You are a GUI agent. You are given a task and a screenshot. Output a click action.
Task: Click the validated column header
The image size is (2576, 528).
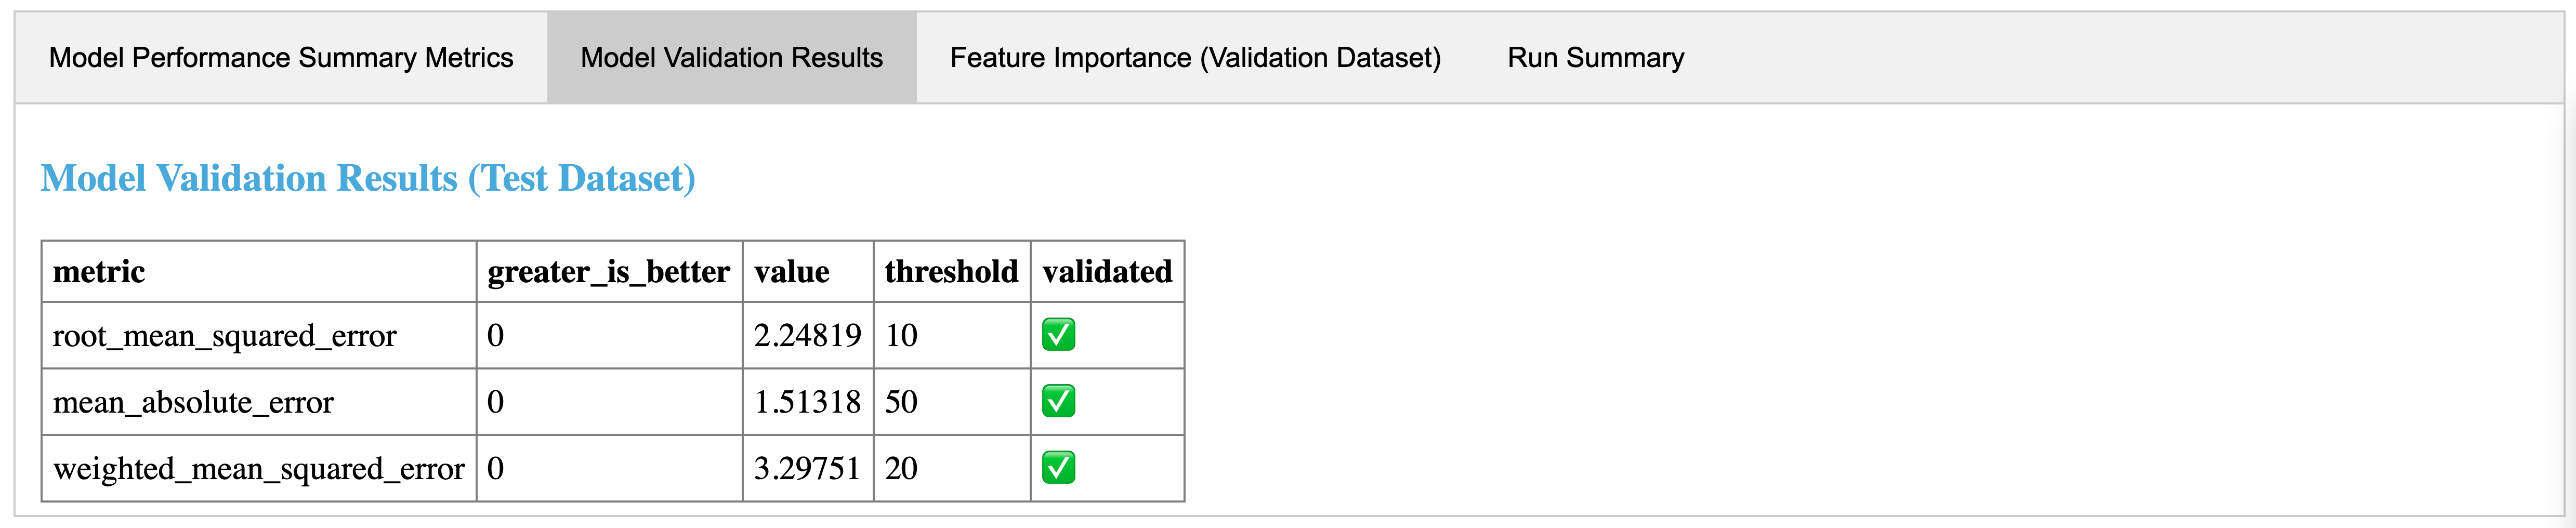pyautogui.click(x=1107, y=272)
